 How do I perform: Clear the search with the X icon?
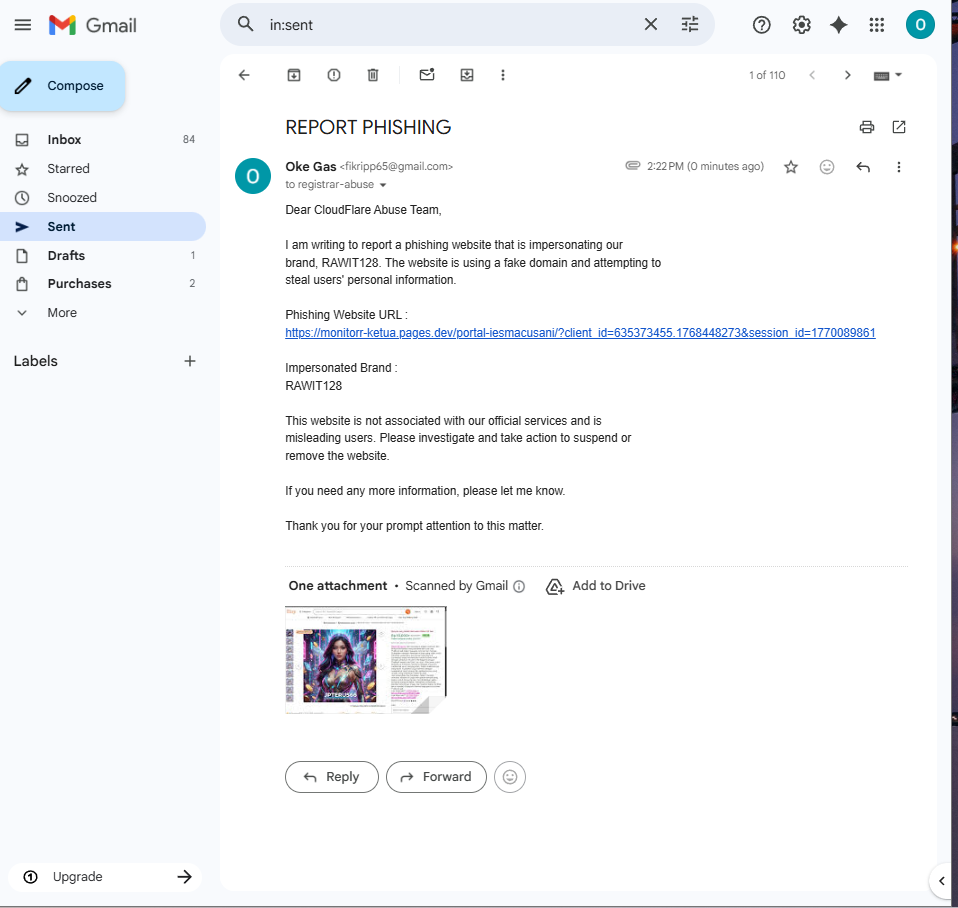click(x=651, y=24)
